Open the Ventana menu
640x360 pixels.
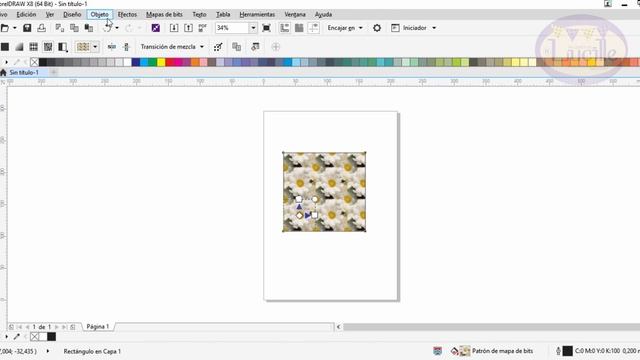(x=295, y=14)
